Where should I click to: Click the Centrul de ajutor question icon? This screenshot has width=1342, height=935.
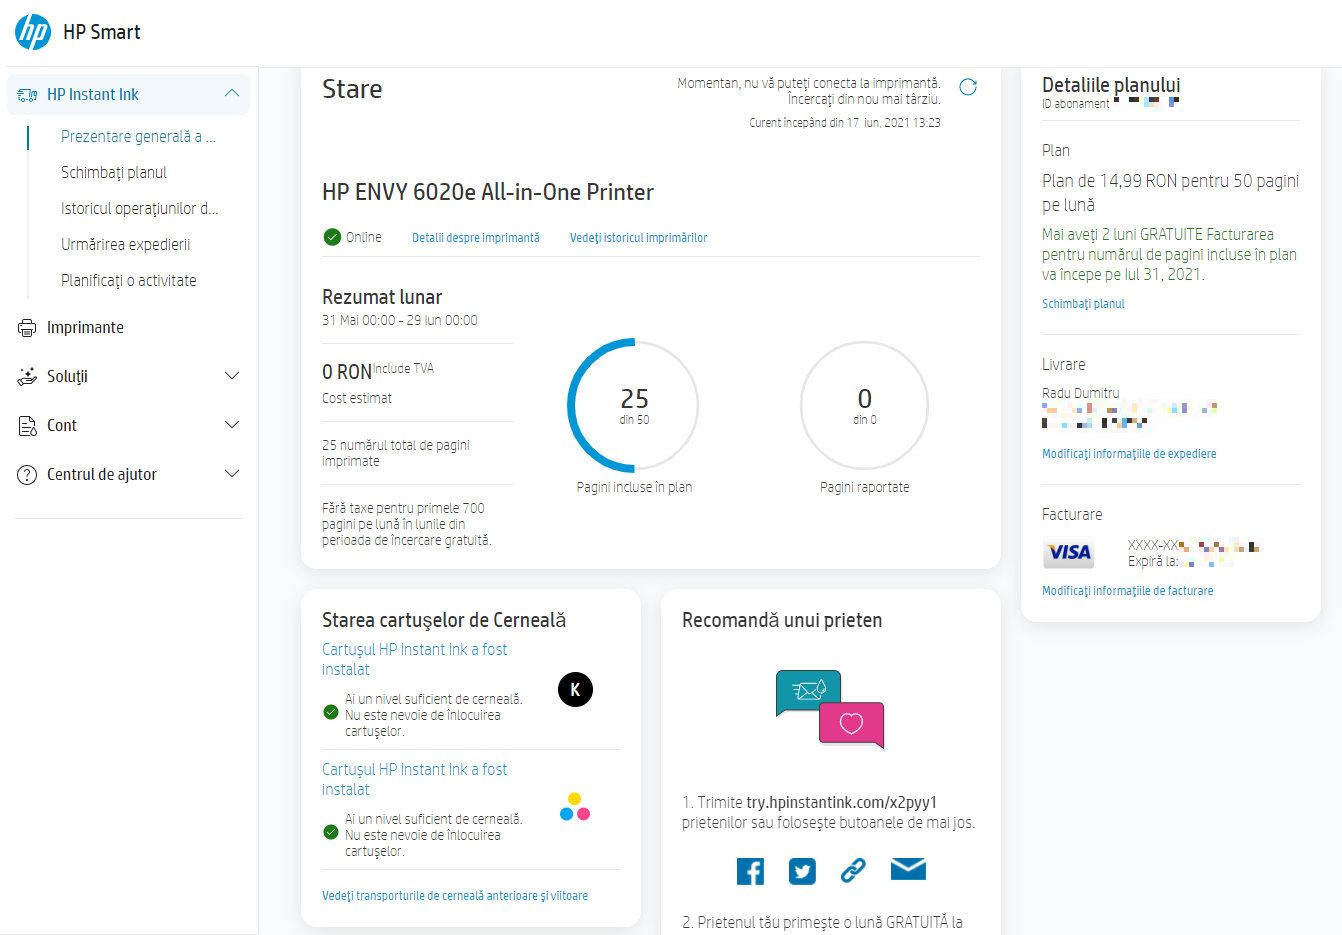27,474
